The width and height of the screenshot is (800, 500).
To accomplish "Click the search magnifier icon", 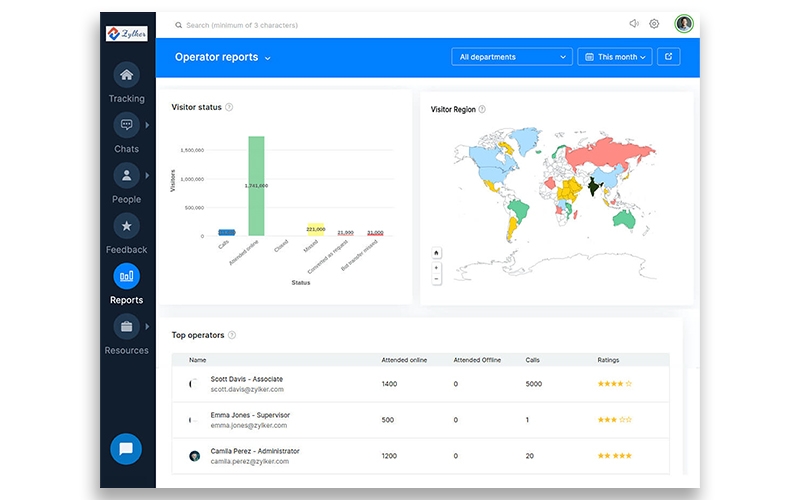I will click(x=179, y=25).
